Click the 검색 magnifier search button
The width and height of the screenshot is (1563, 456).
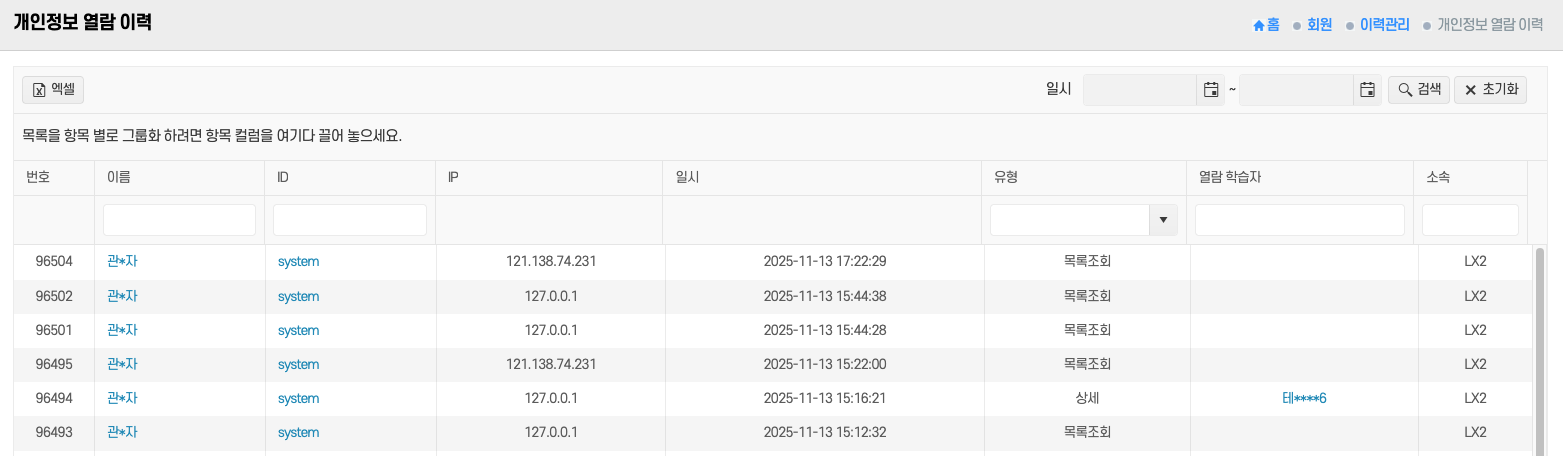[1418, 90]
